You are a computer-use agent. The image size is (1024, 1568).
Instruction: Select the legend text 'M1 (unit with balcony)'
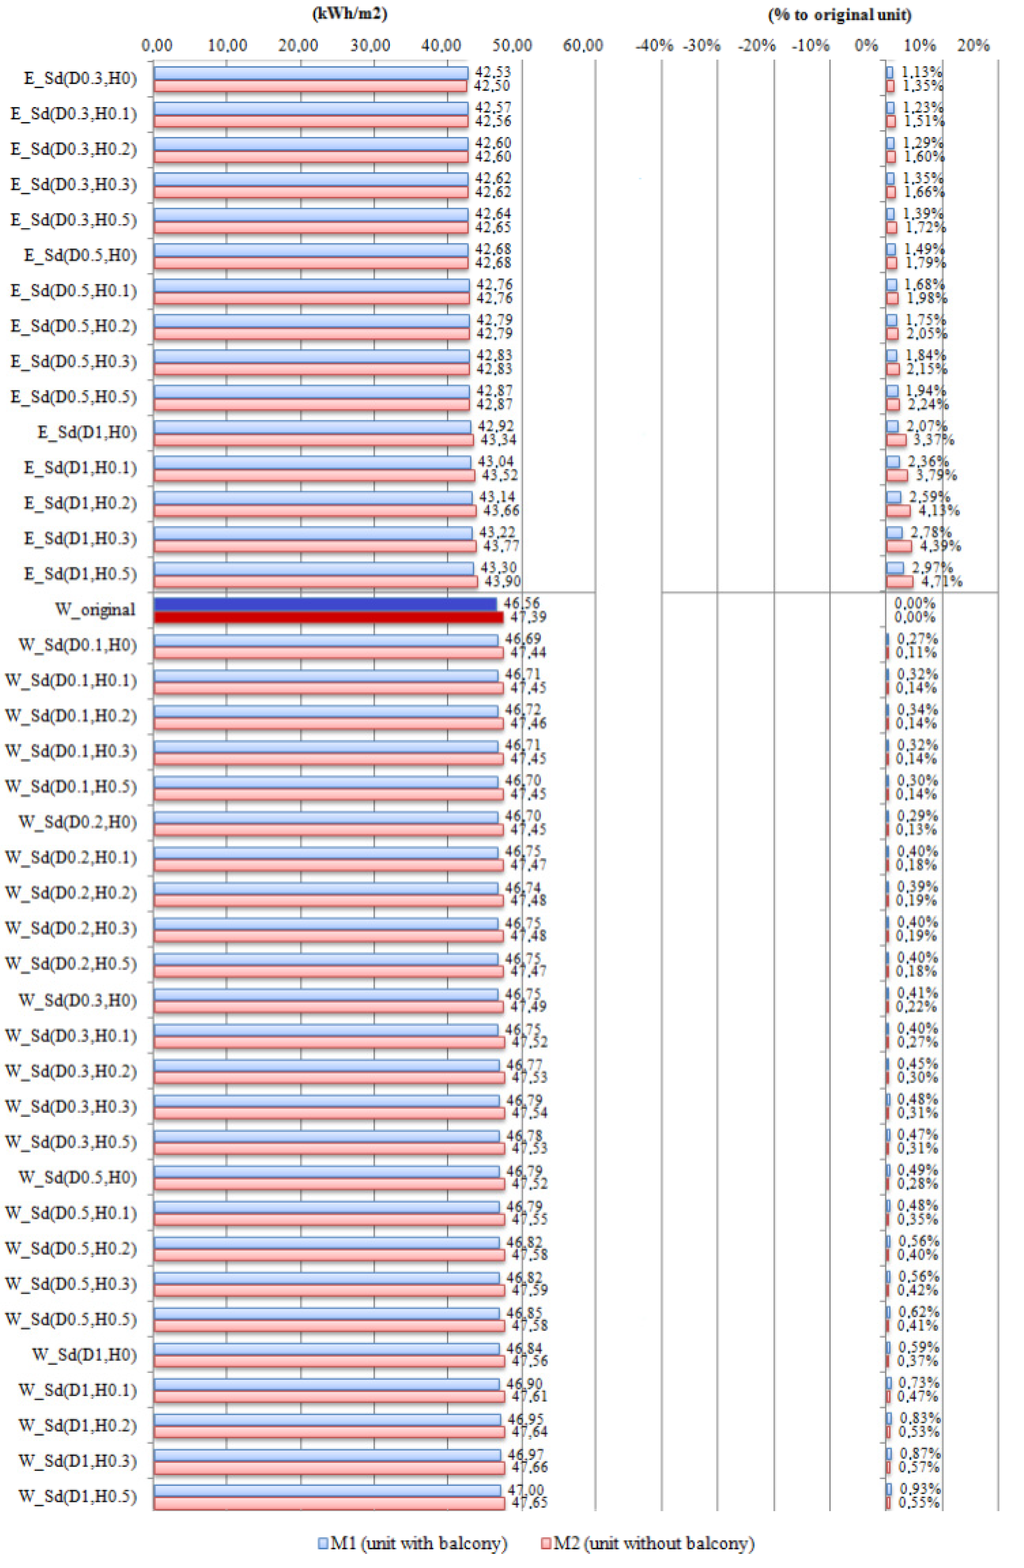(419, 1543)
